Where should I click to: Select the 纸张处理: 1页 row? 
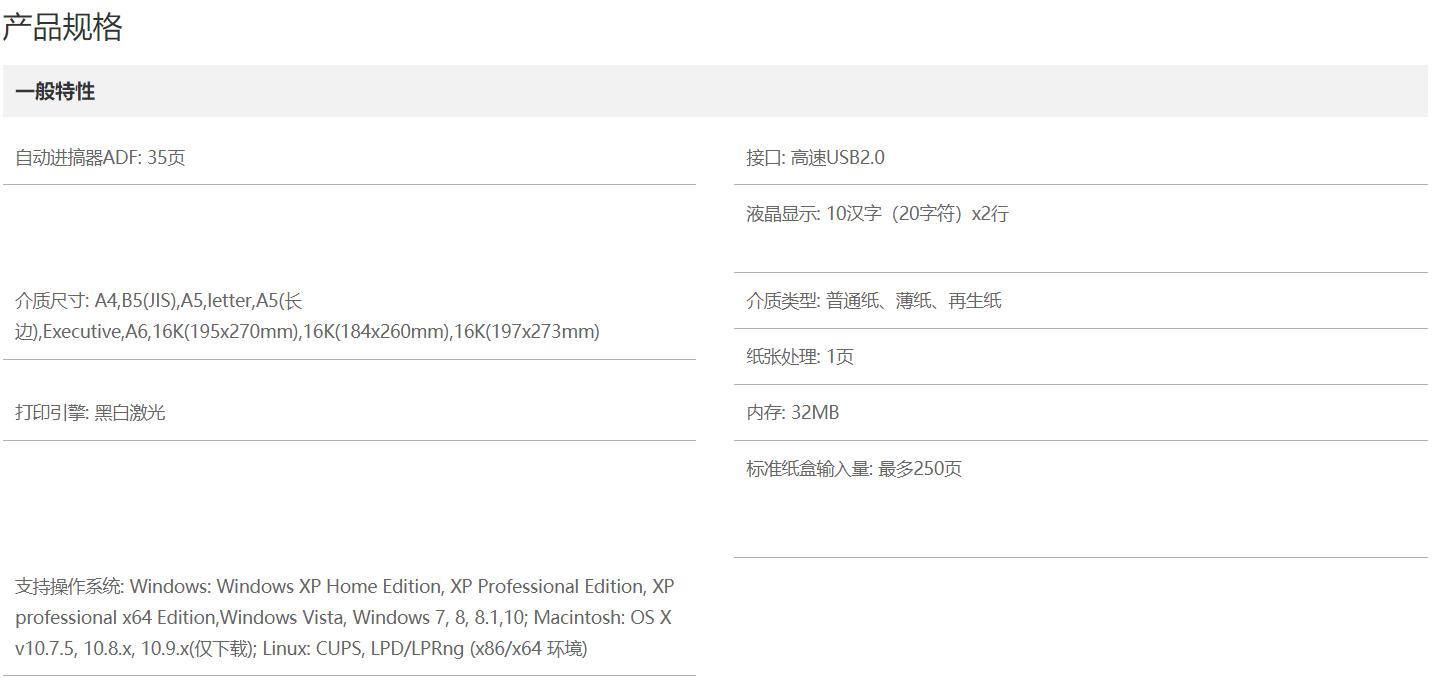pos(799,357)
